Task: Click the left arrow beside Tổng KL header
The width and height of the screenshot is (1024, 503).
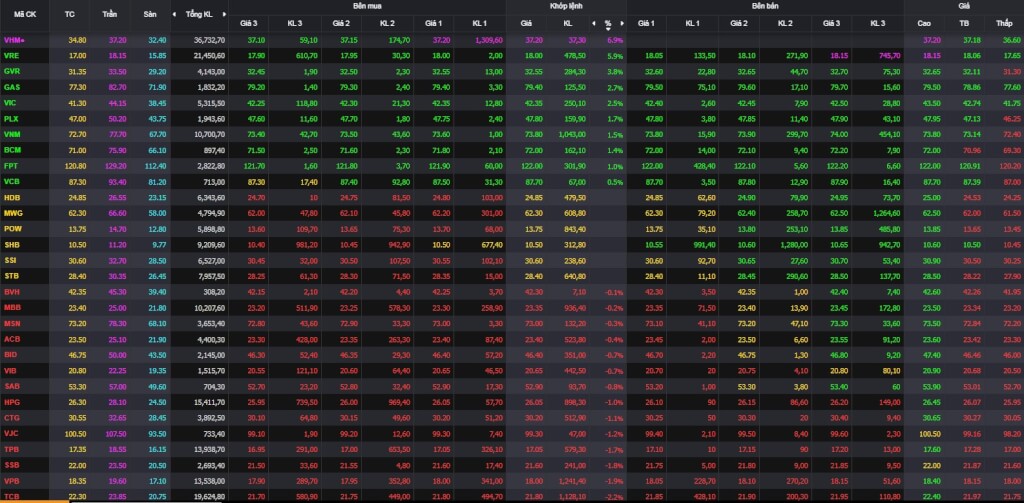Action: [x=174, y=14]
